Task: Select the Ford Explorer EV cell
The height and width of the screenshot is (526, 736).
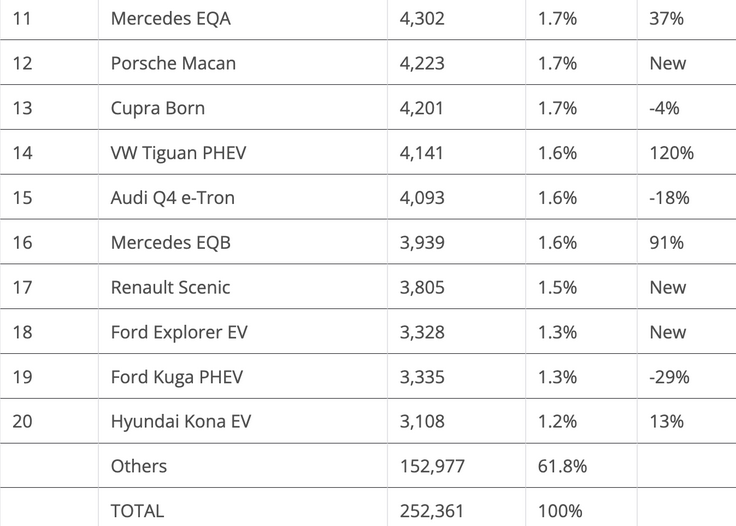Action: point(180,333)
